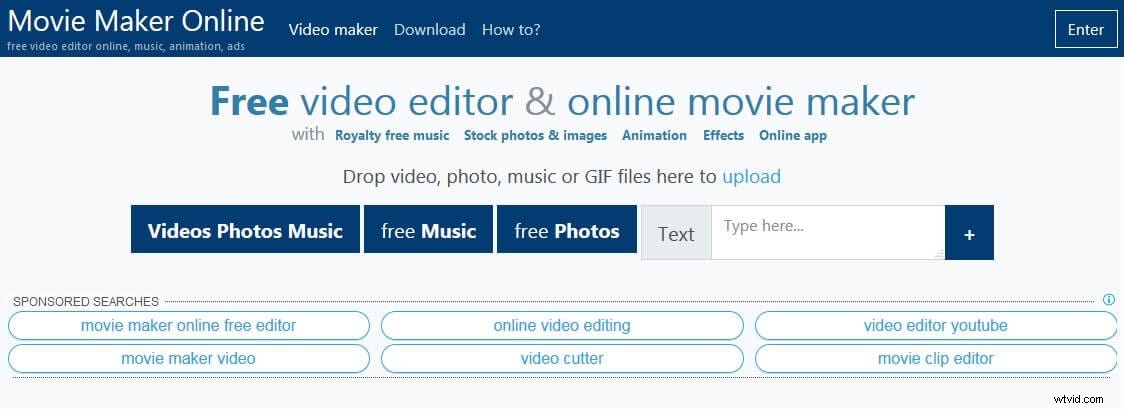Click the upload link

[751, 176]
